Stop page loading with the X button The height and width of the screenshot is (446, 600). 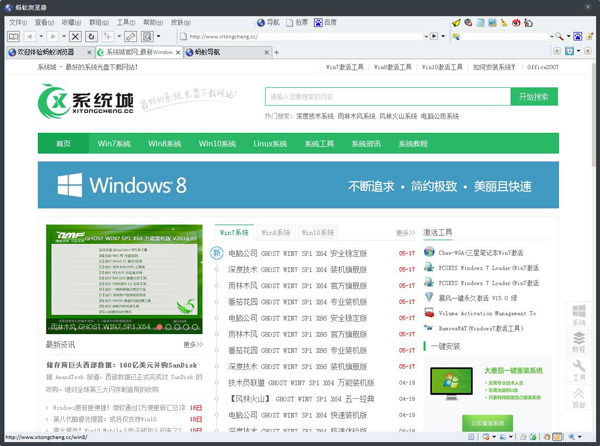[x=75, y=37]
